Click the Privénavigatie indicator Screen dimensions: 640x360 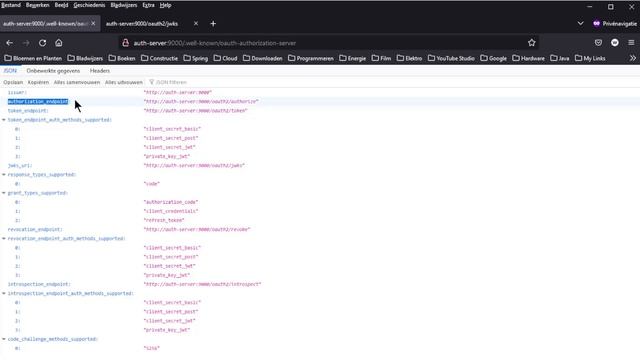tap(615, 24)
